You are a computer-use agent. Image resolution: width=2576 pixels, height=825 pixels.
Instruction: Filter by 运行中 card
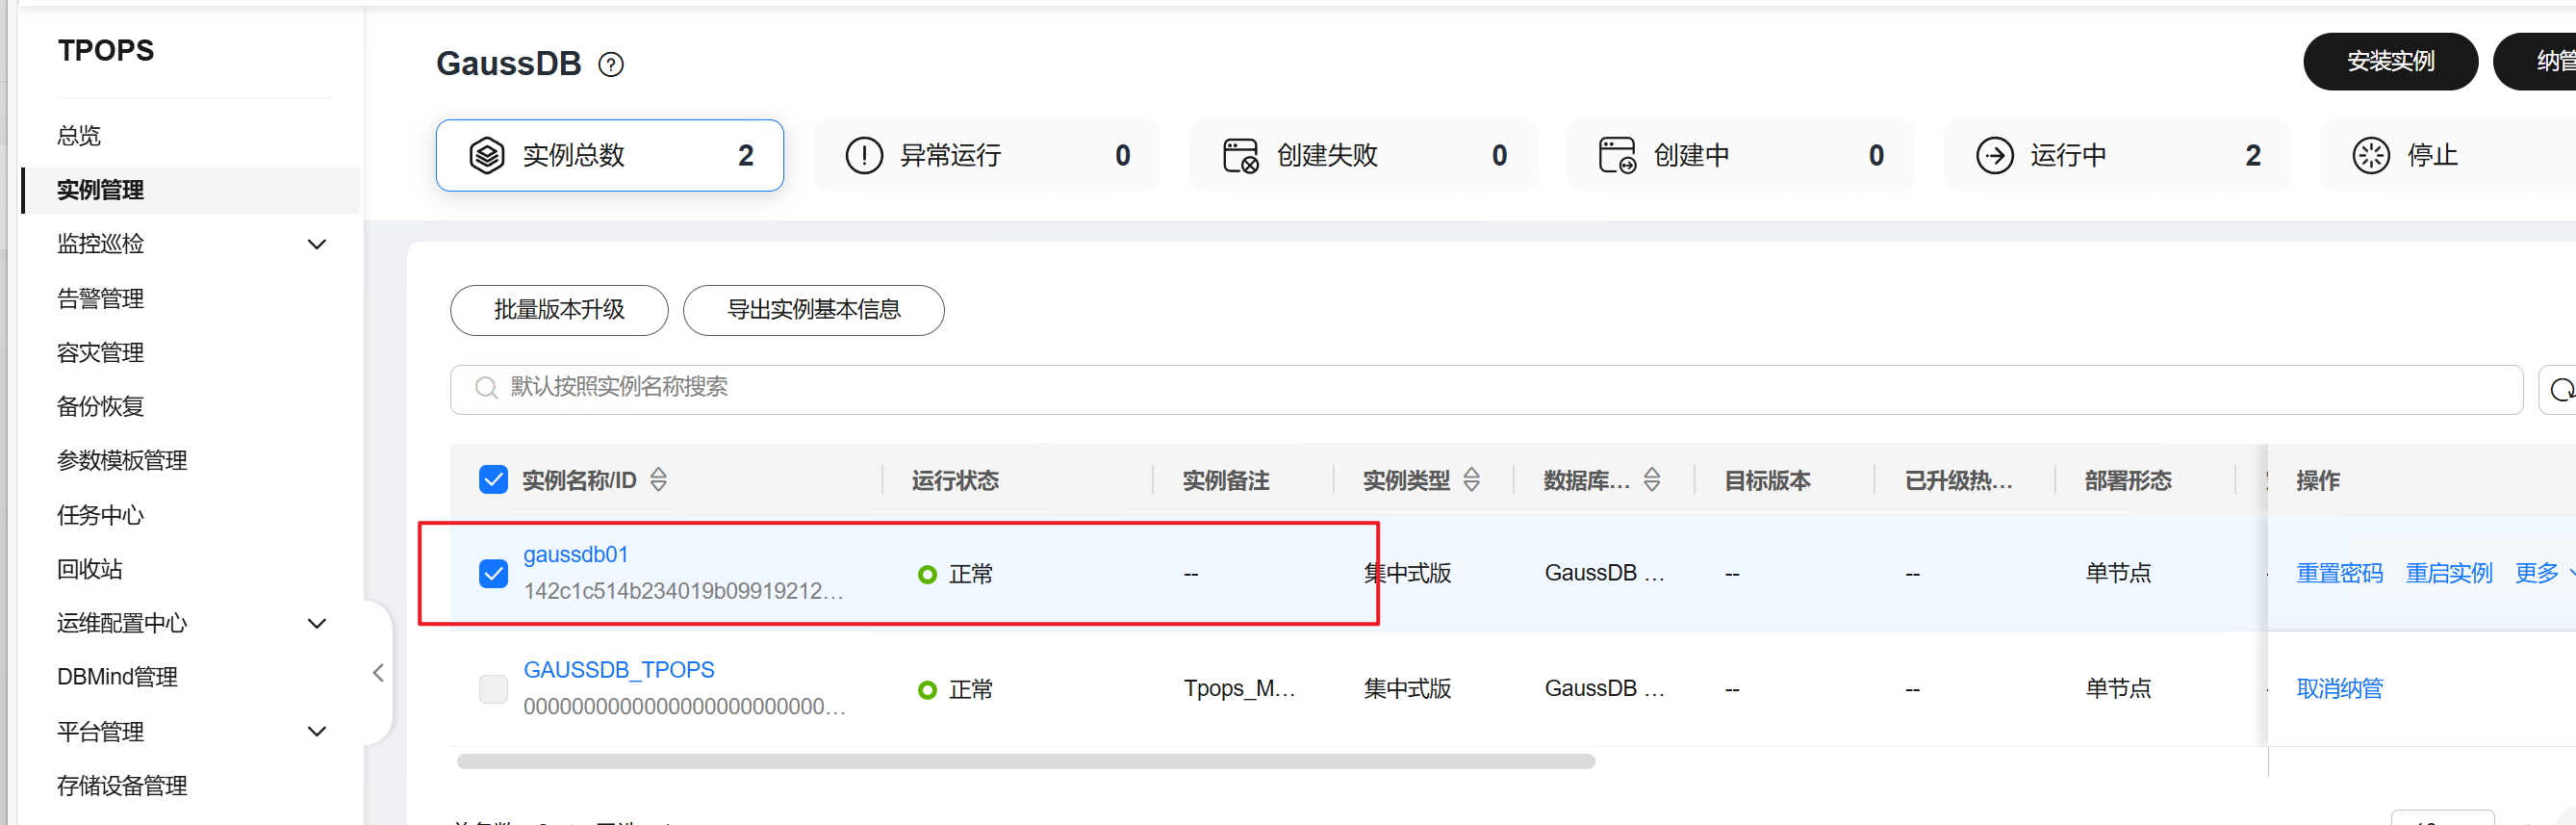tap(2117, 156)
